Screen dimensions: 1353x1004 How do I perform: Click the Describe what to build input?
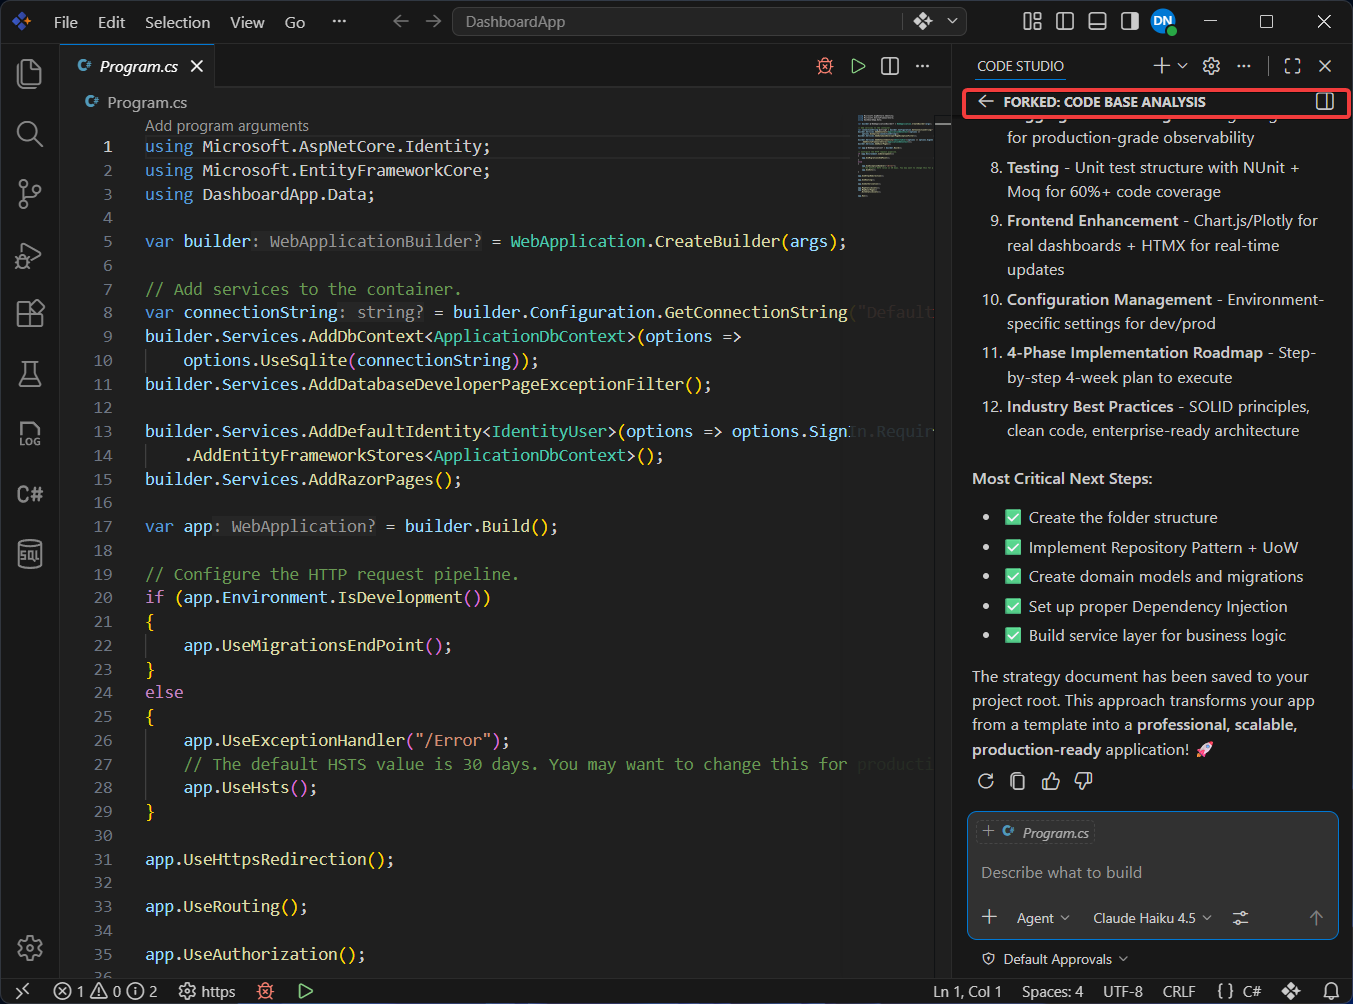1152,873
